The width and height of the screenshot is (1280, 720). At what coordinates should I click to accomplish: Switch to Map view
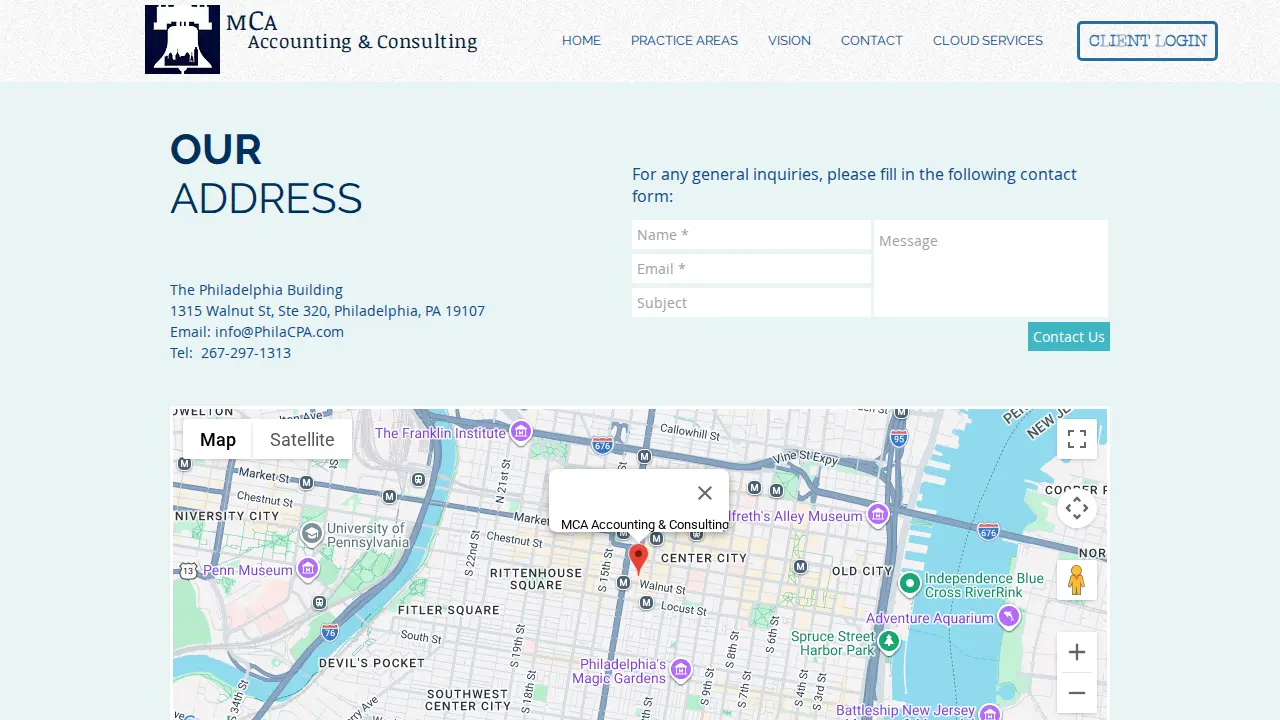[218, 439]
